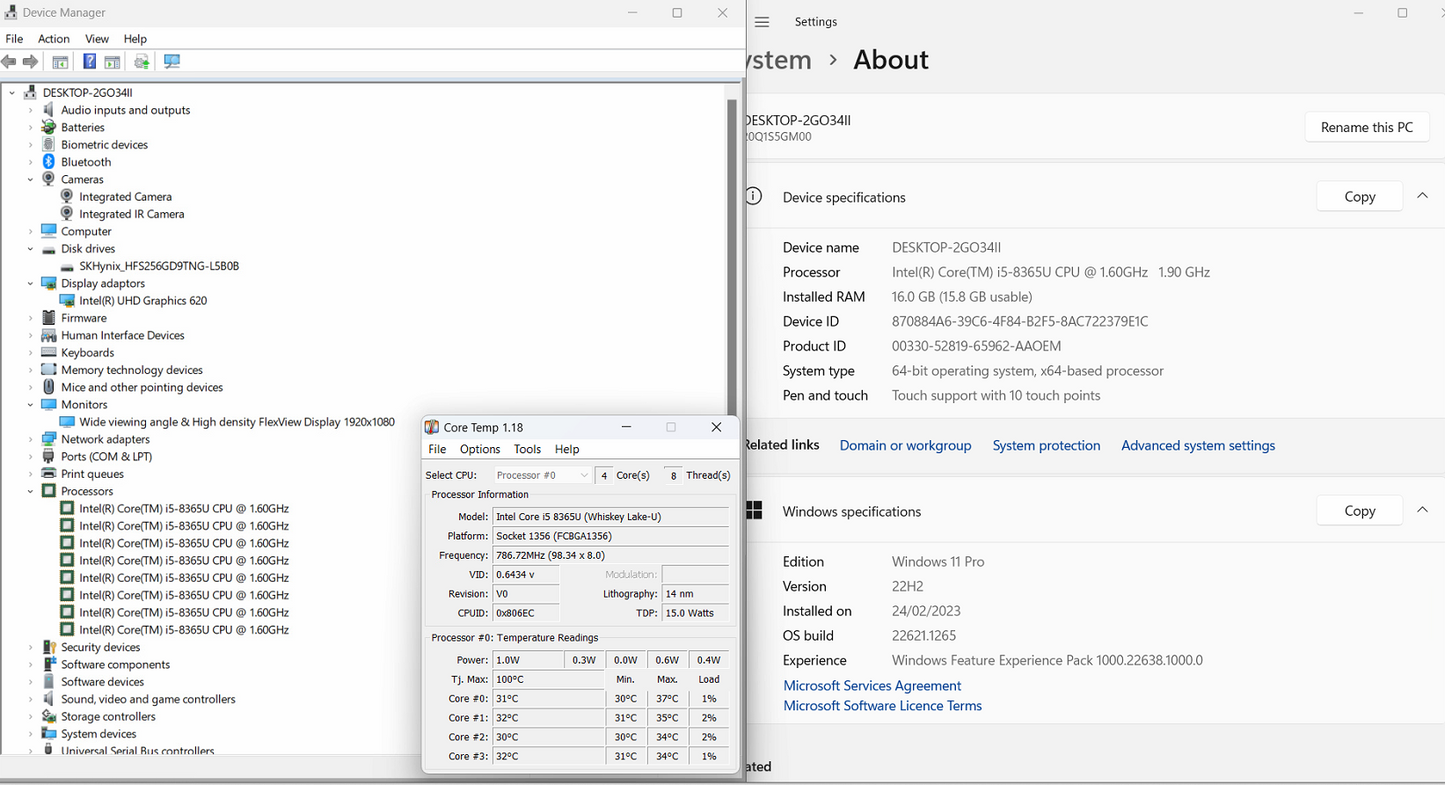
Task: Collapse the Processors tree node
Action: (30, 491)
